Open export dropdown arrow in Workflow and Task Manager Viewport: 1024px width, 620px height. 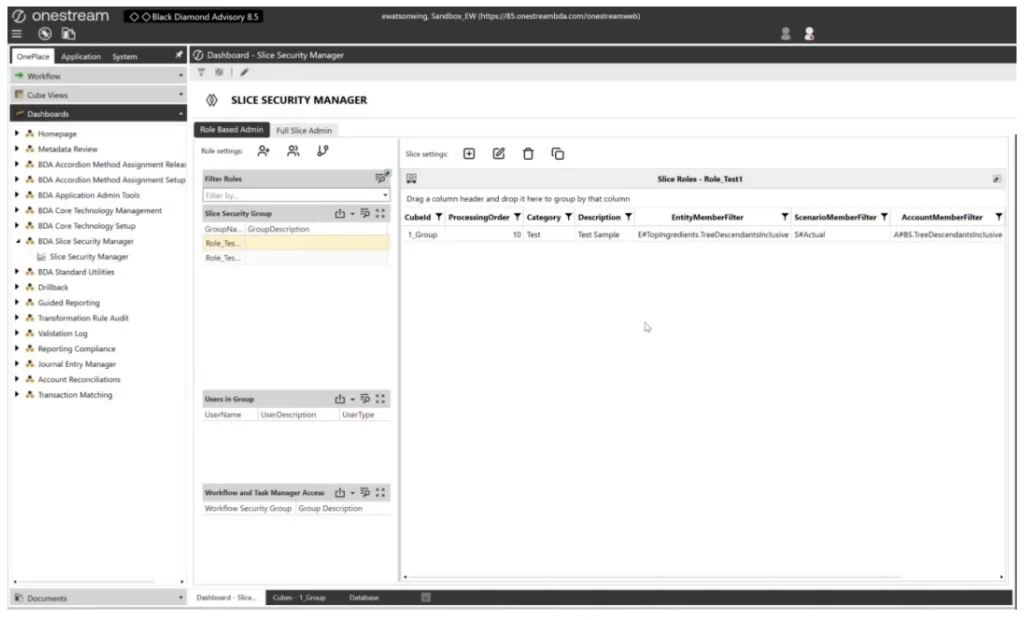352,494
